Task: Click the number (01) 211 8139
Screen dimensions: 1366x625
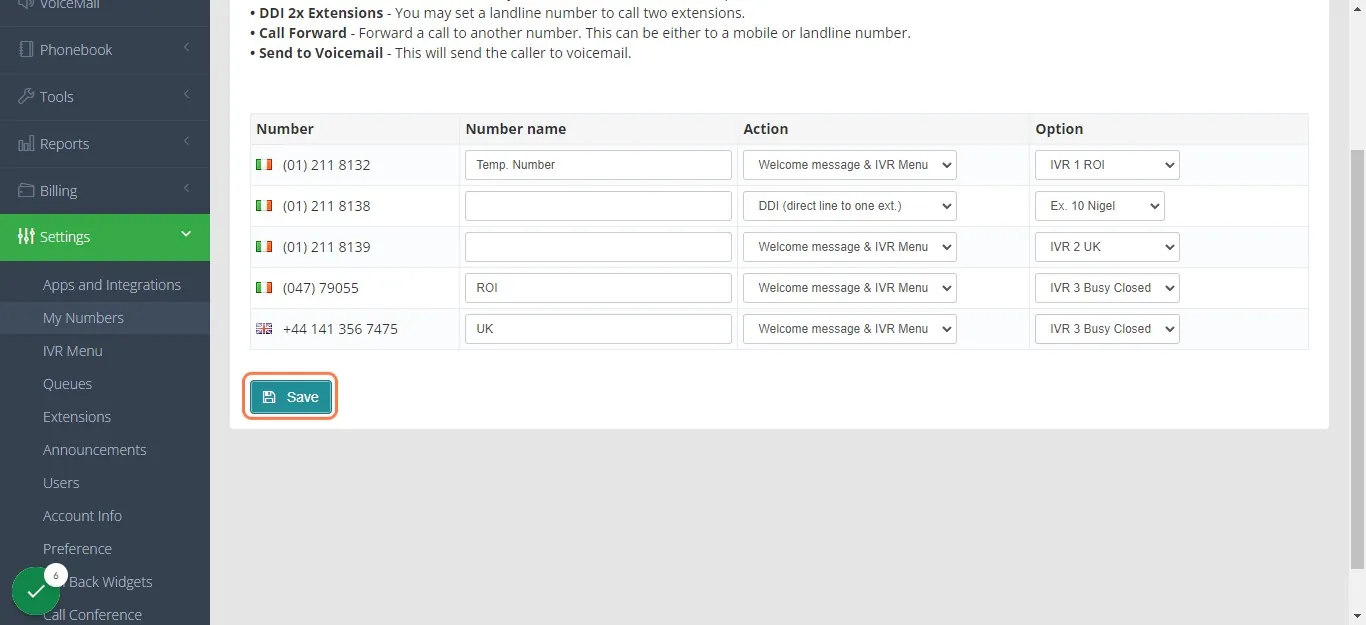Action: tap(326, 247)
